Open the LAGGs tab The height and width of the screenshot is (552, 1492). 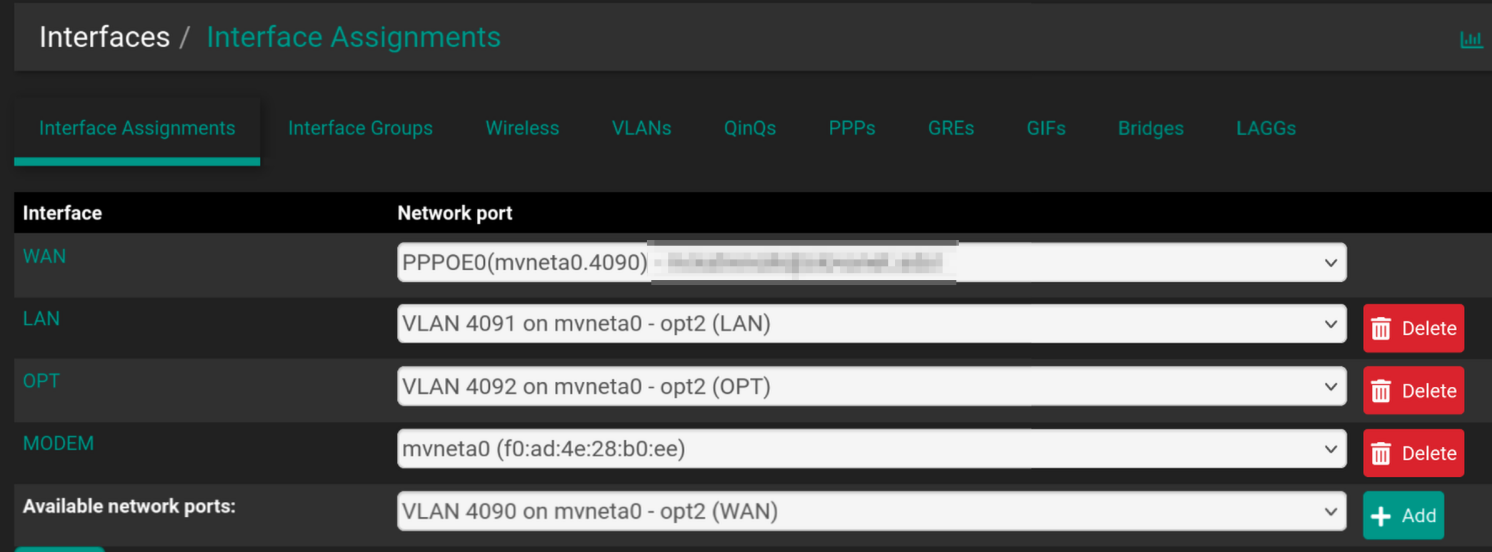click(1266, 128)
